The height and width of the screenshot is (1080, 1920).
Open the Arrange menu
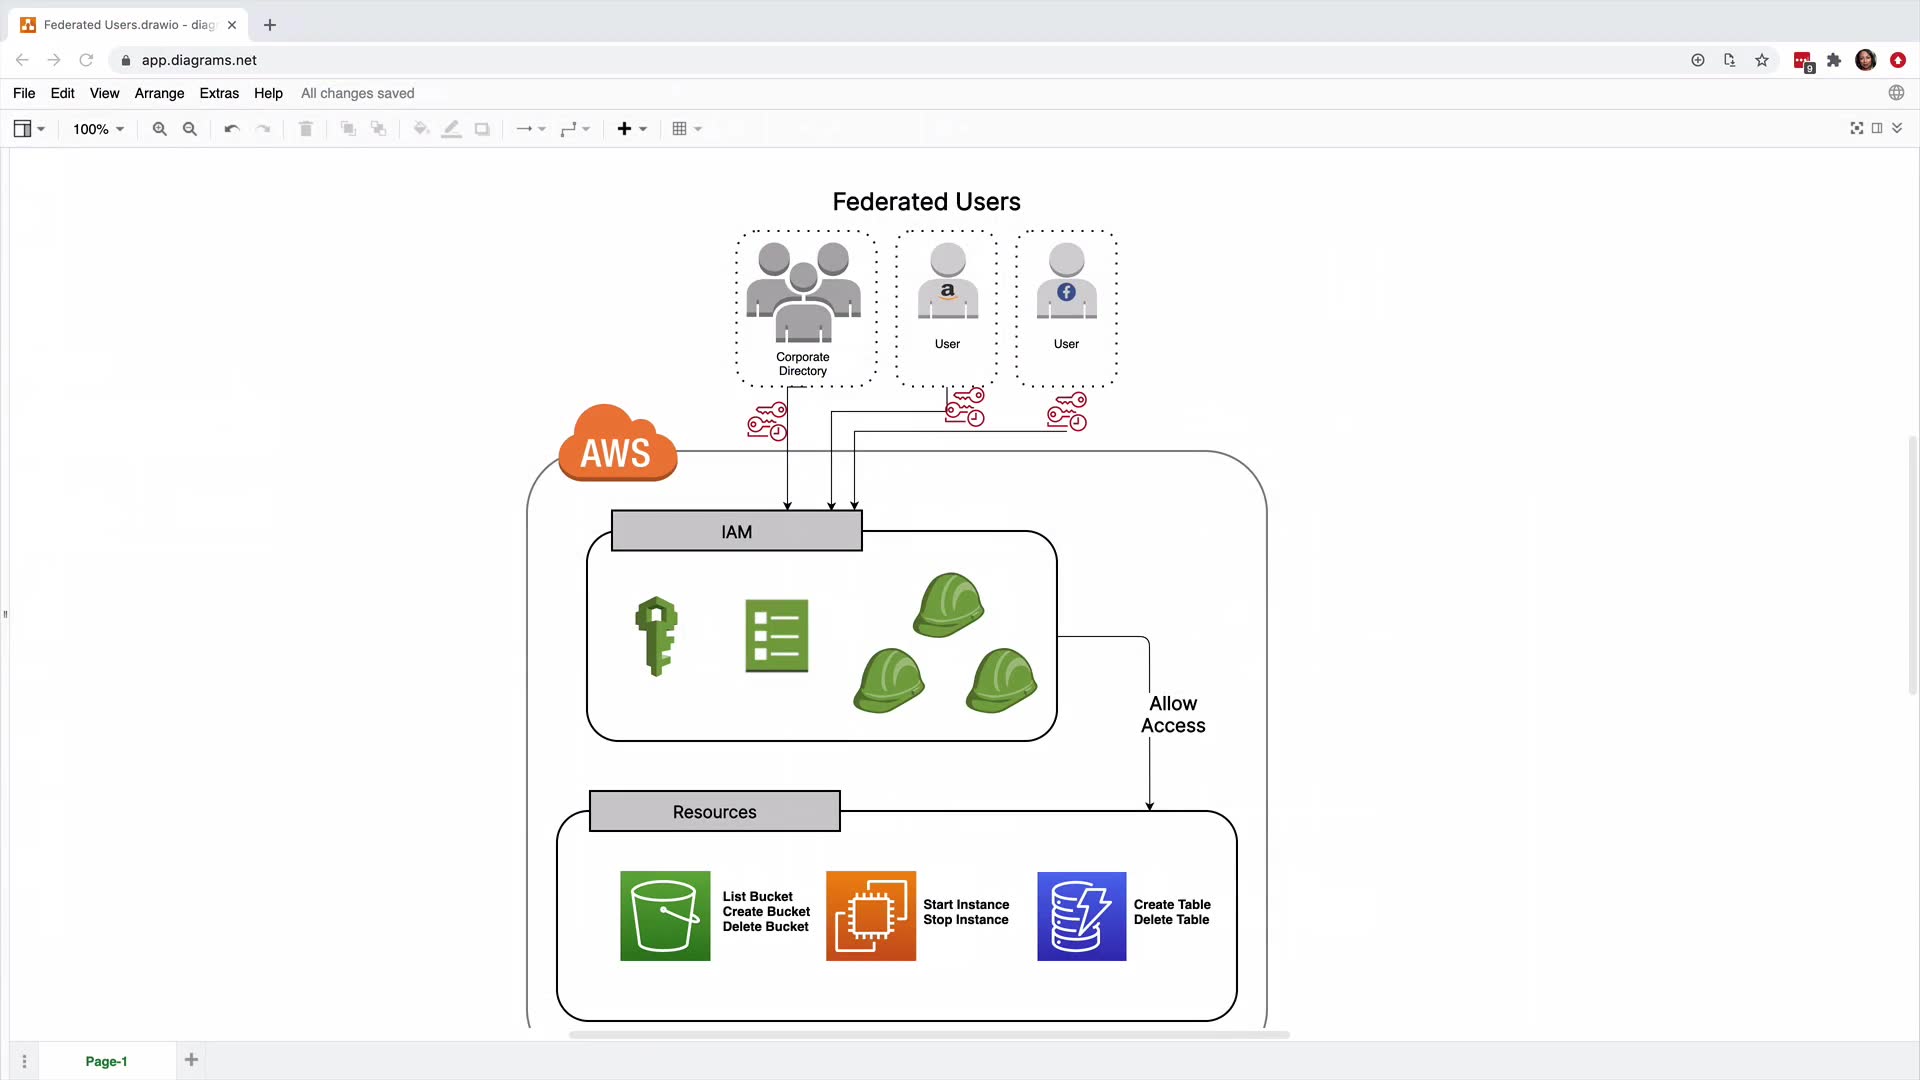tap(159, 93)
